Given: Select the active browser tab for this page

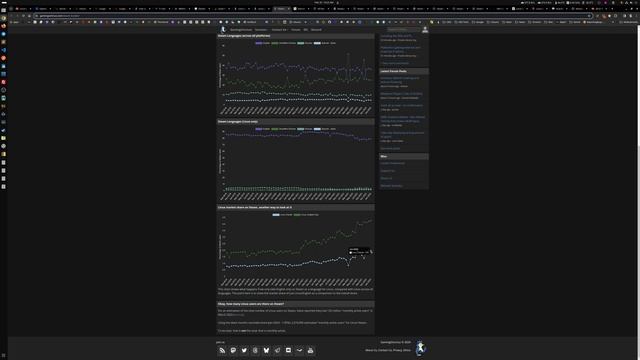Looking at the screenshot, I should click(282, 9).
